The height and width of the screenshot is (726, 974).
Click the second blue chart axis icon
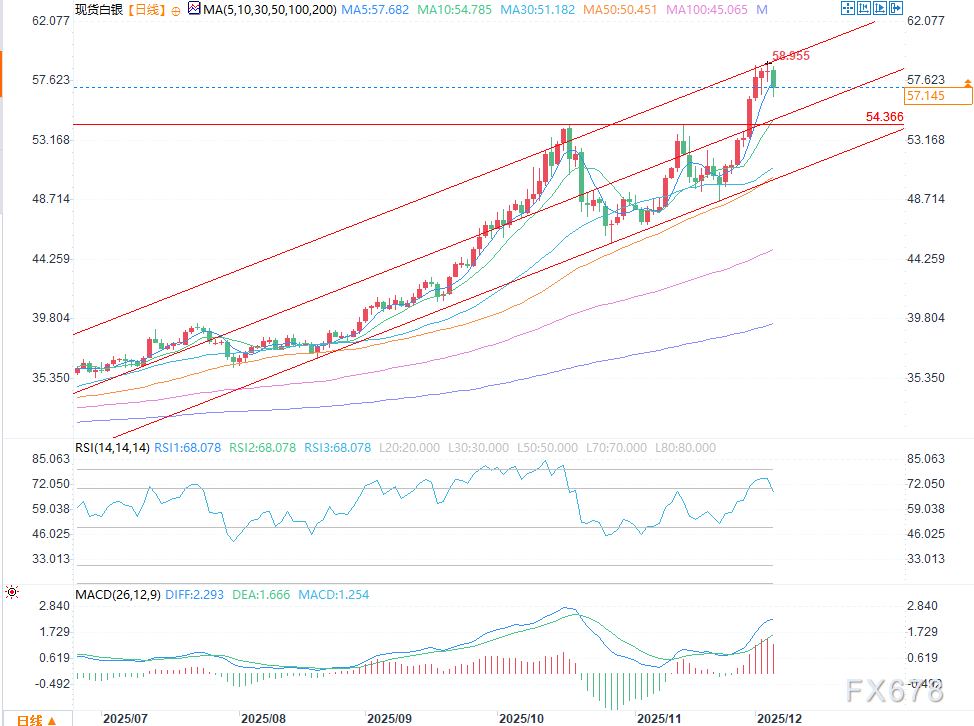tap(863, 8)
